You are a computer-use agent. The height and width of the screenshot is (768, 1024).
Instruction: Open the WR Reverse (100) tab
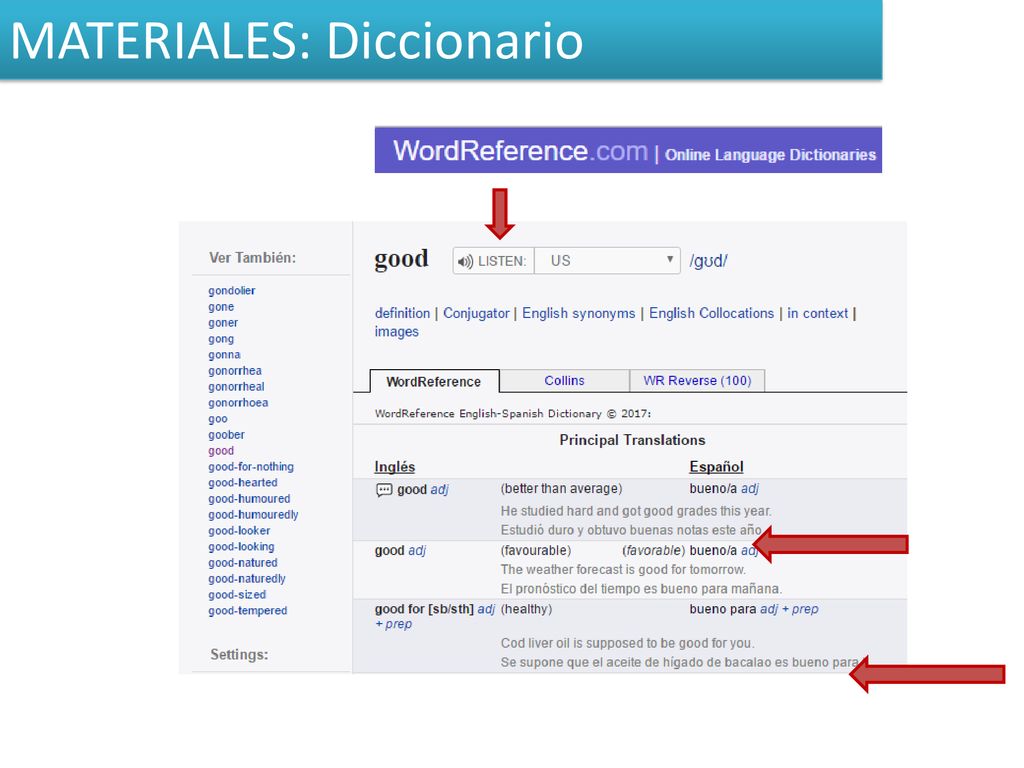697,381
